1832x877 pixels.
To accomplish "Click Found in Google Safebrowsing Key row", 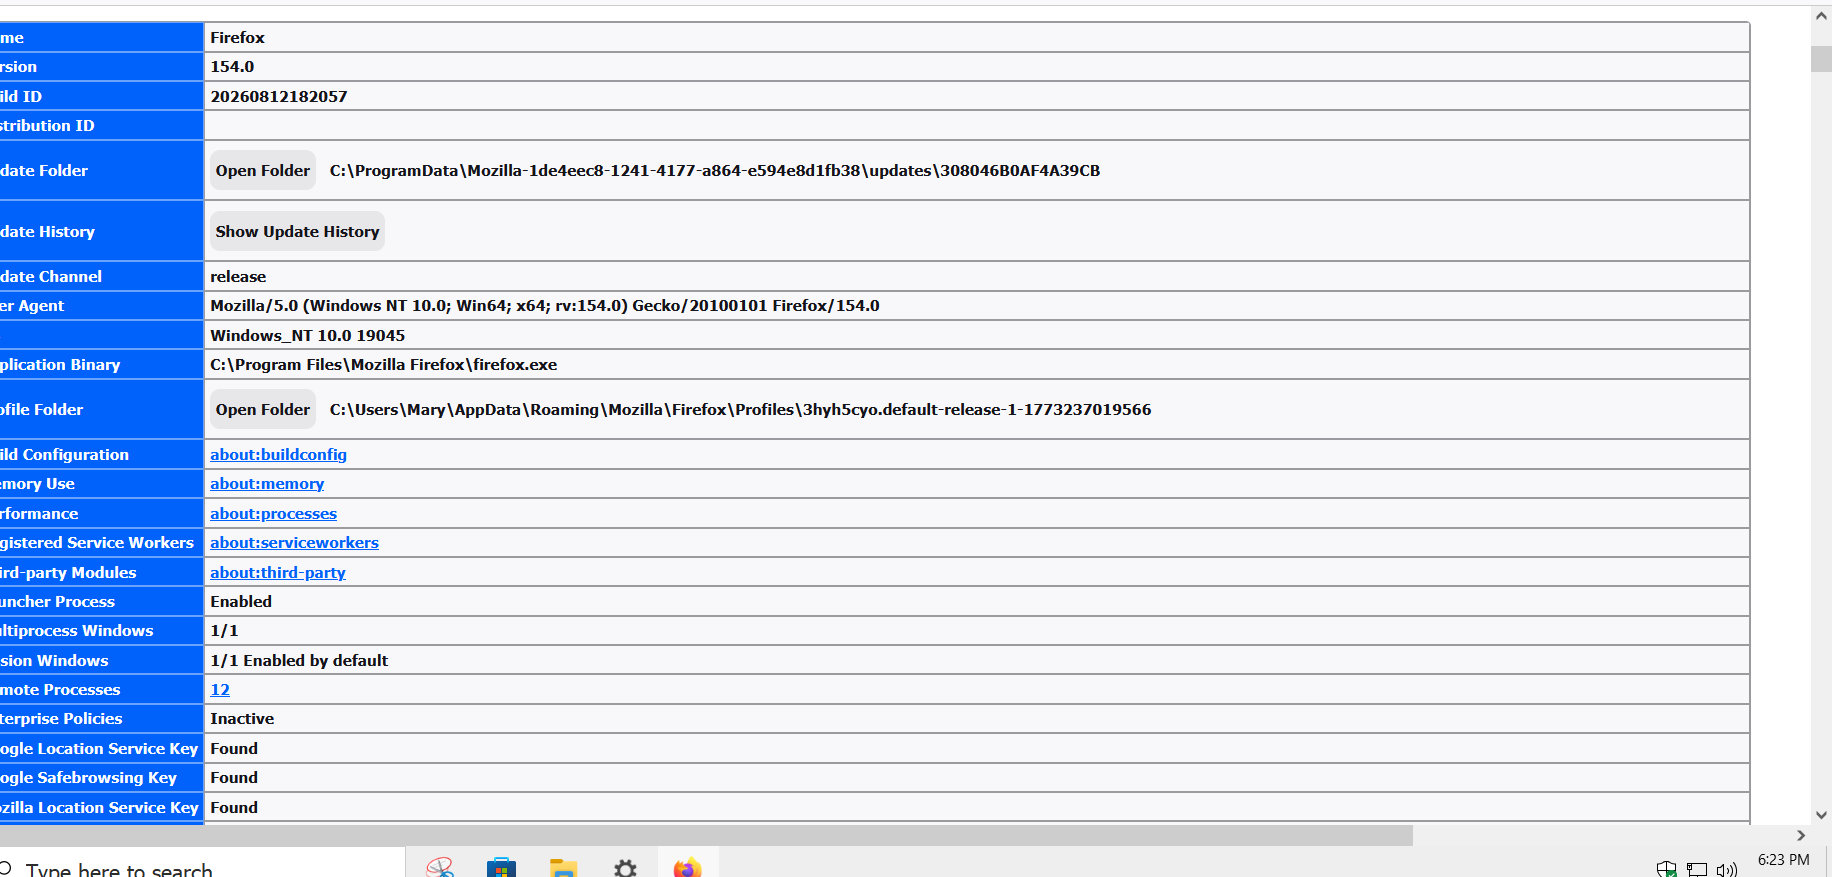I will 234,778.
